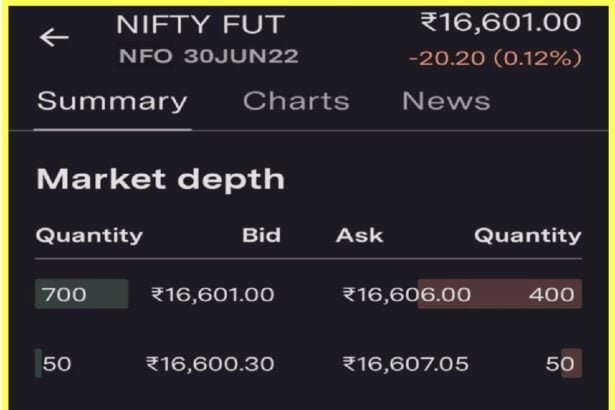Select the 400 ask quantity bar
Image resolution: width=615 pixels, height=410 pixels.
(x=500, y=295)
